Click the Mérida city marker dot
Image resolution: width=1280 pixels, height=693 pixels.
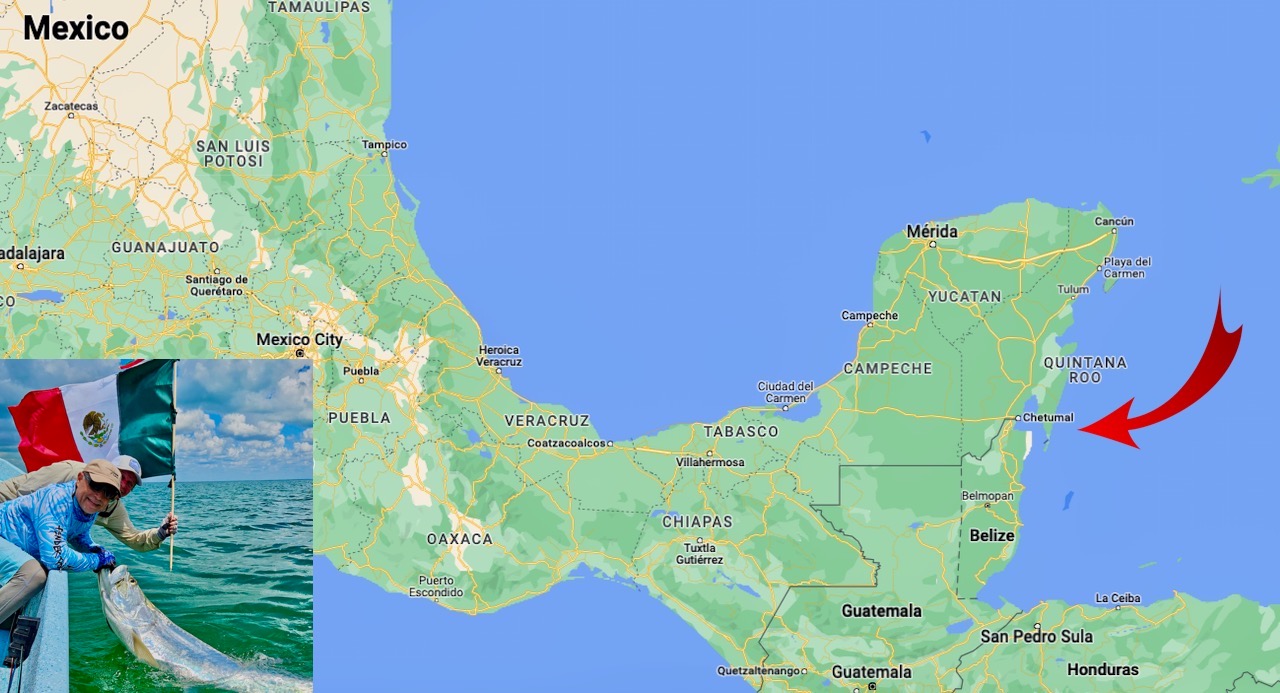click(x=932, y=244)
